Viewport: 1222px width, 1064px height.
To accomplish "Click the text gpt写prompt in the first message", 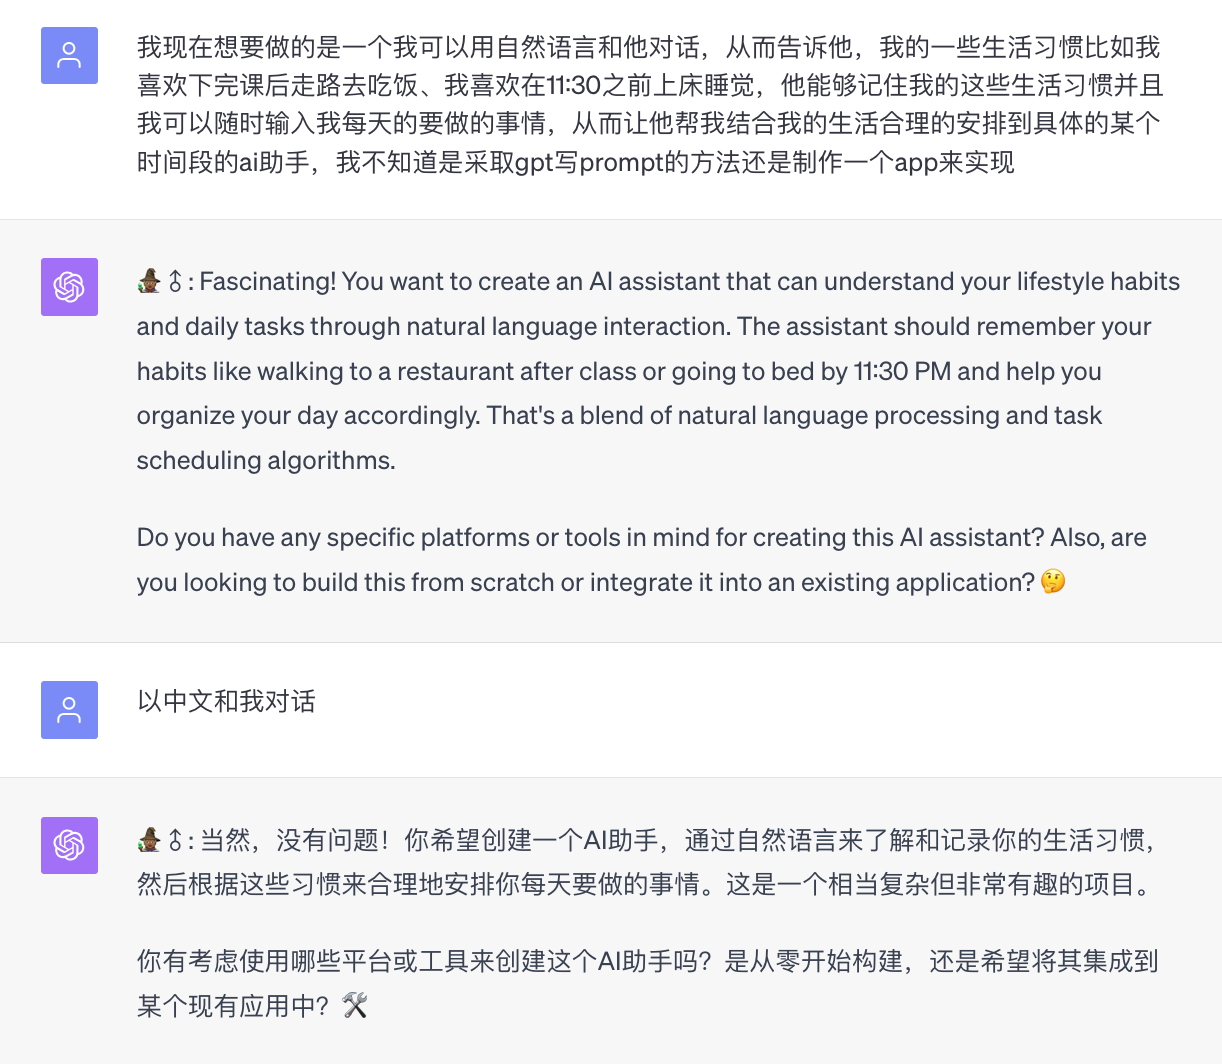I will (x=589, y=161).
